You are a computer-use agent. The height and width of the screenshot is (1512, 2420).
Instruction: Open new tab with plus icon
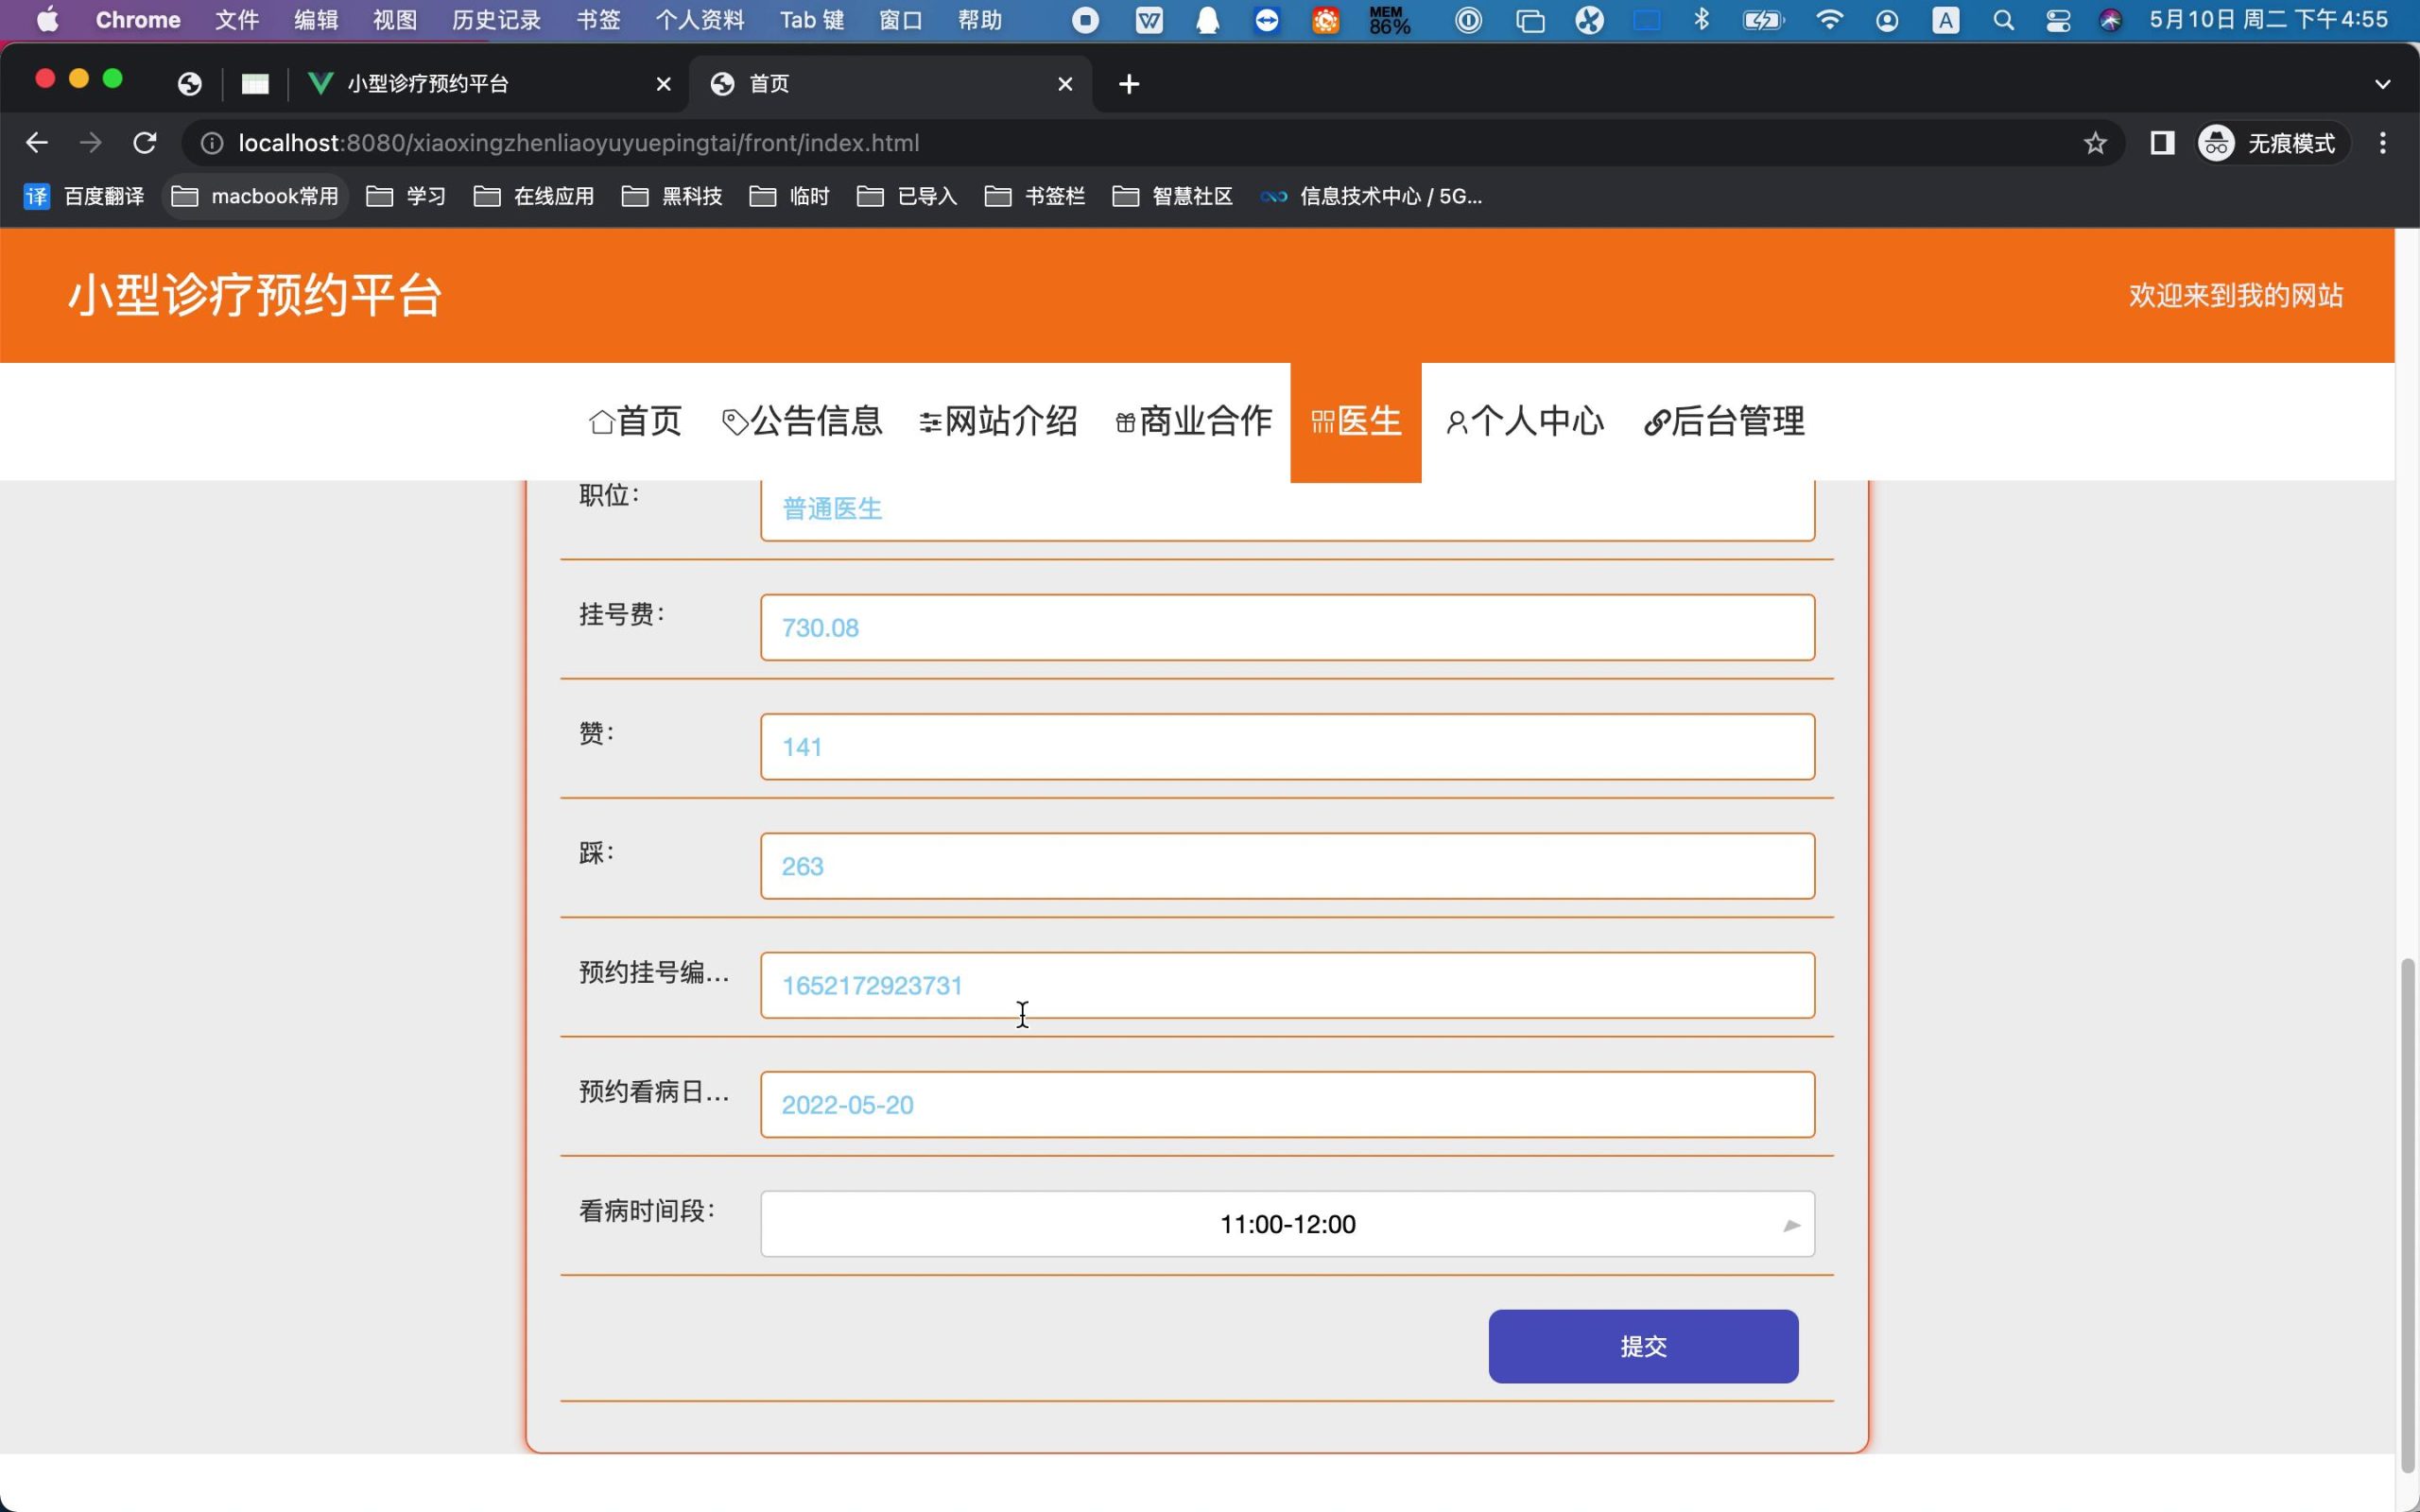pos(1129,84)
